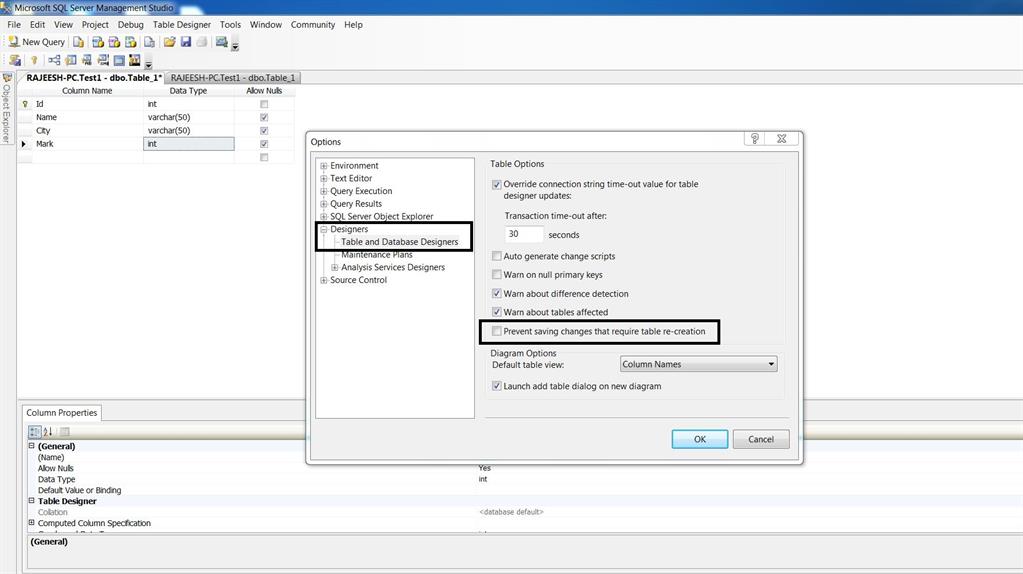This screenshot has height=574, width=1023.
Task: Collapse the (General) properties section
Action: (31, 446)
